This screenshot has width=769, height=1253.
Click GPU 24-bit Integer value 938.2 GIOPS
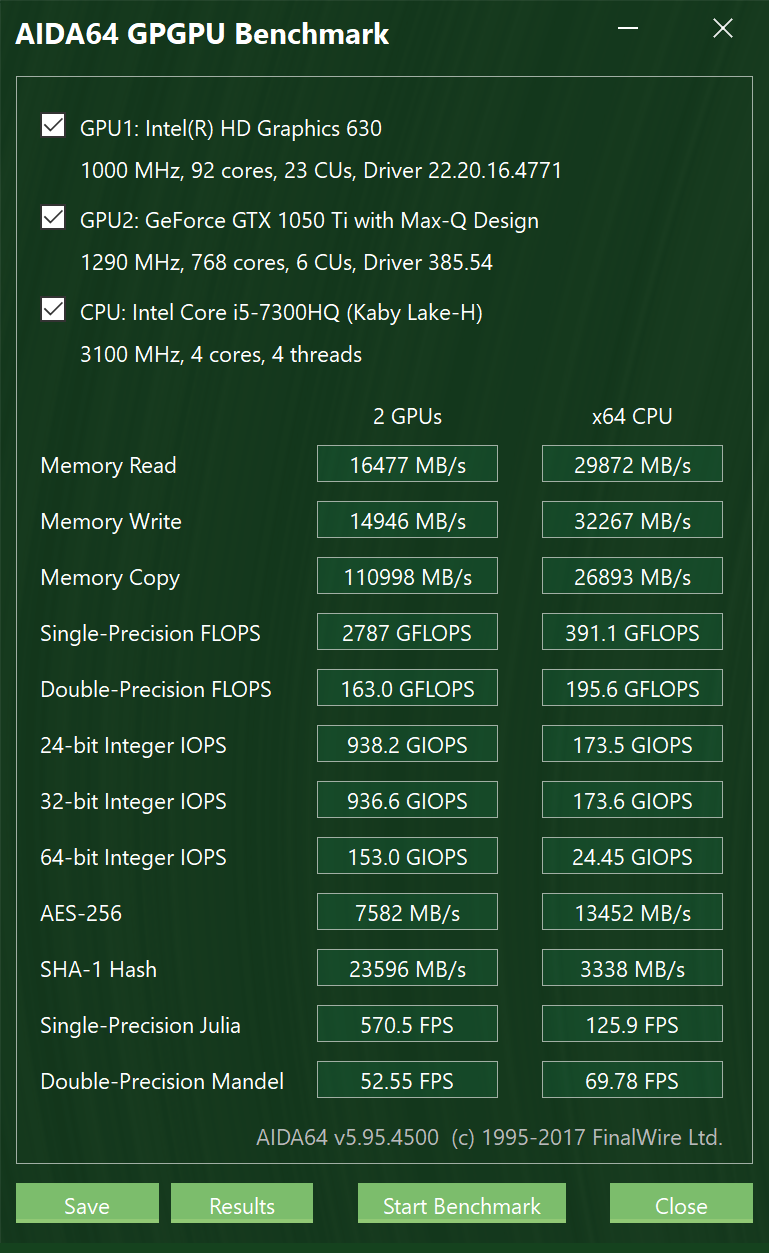(407, 745)
